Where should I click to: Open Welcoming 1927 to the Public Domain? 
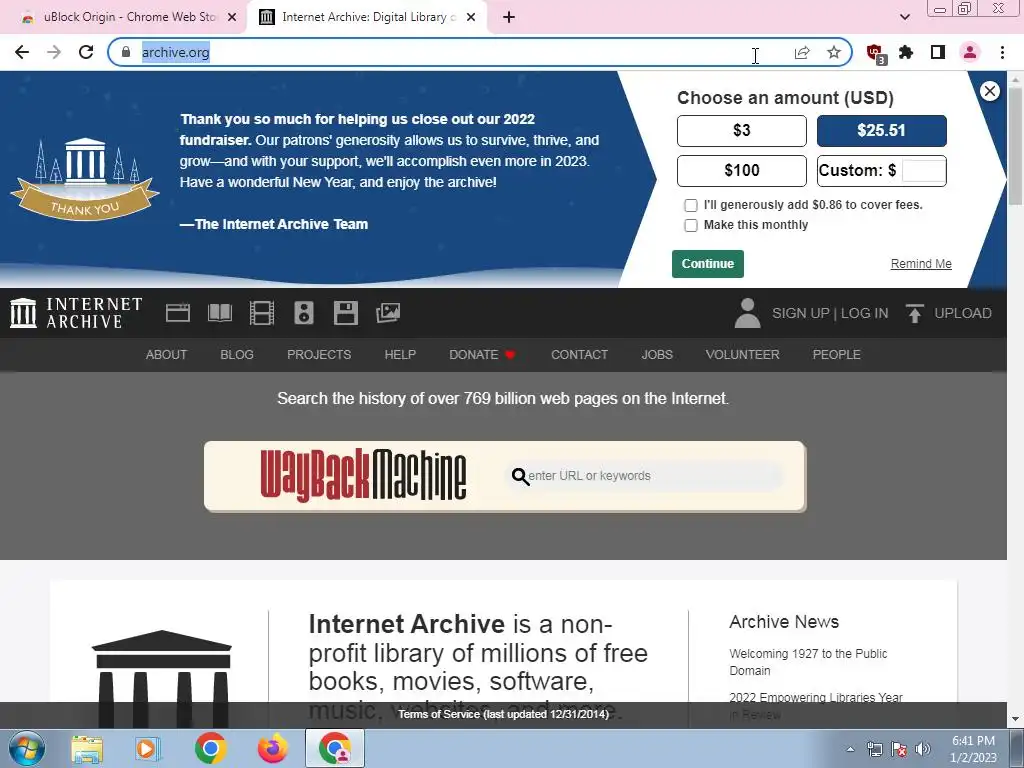[x=808, y=662]
